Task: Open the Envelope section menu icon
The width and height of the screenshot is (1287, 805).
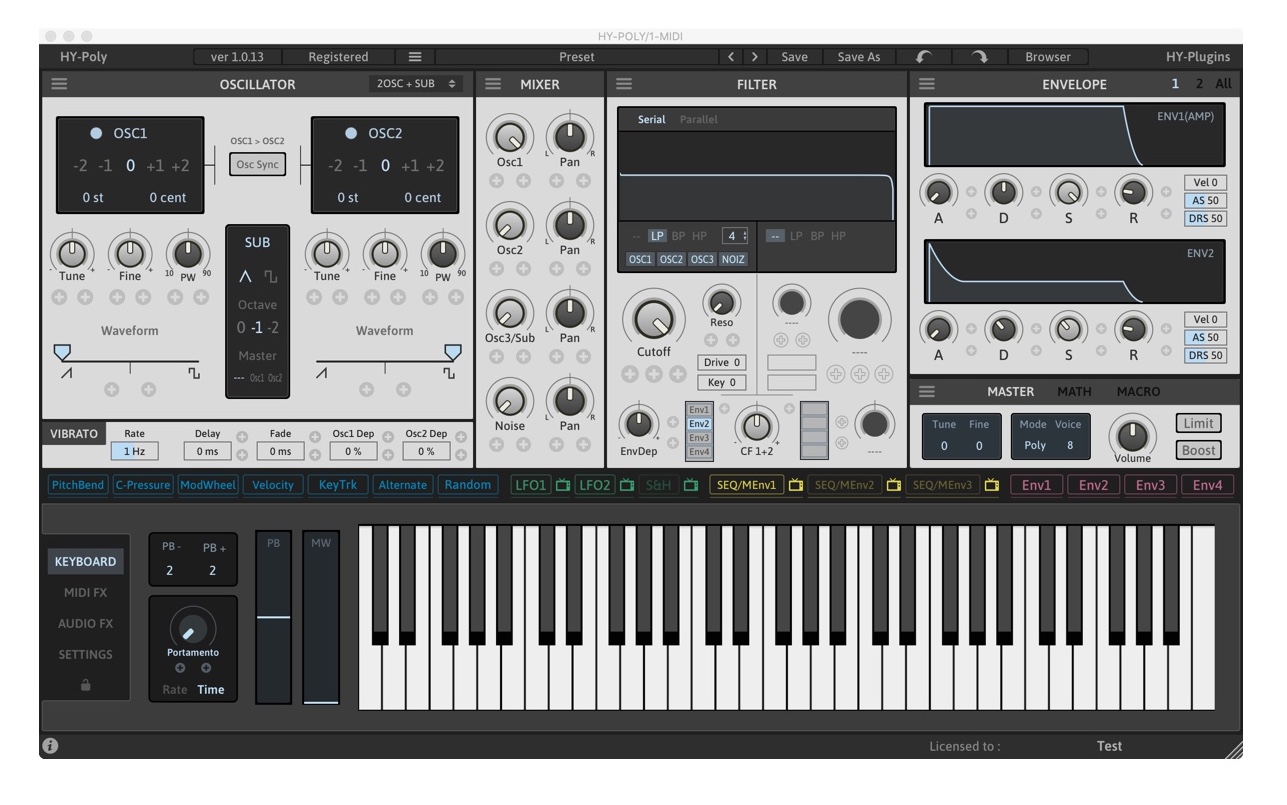Action: (x=927, y=84)
